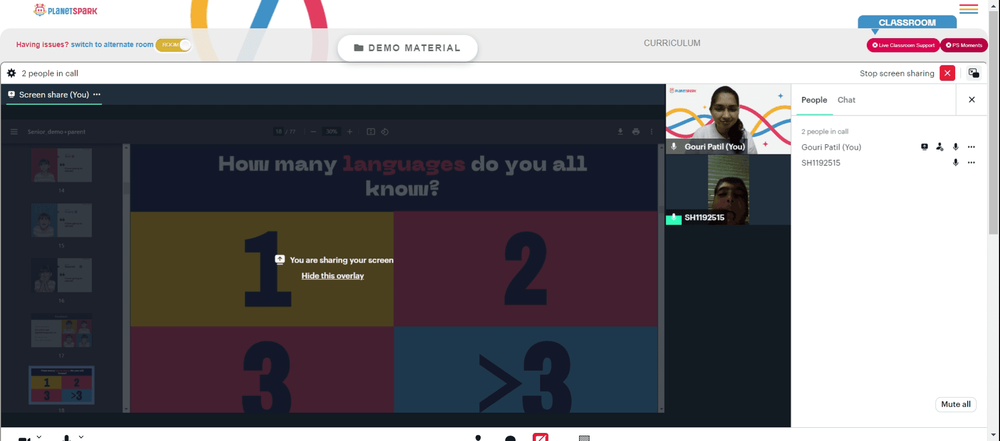Viewport: 1000px width, 441px height.
Task: Click the fit to page icon
Action: 371,131
